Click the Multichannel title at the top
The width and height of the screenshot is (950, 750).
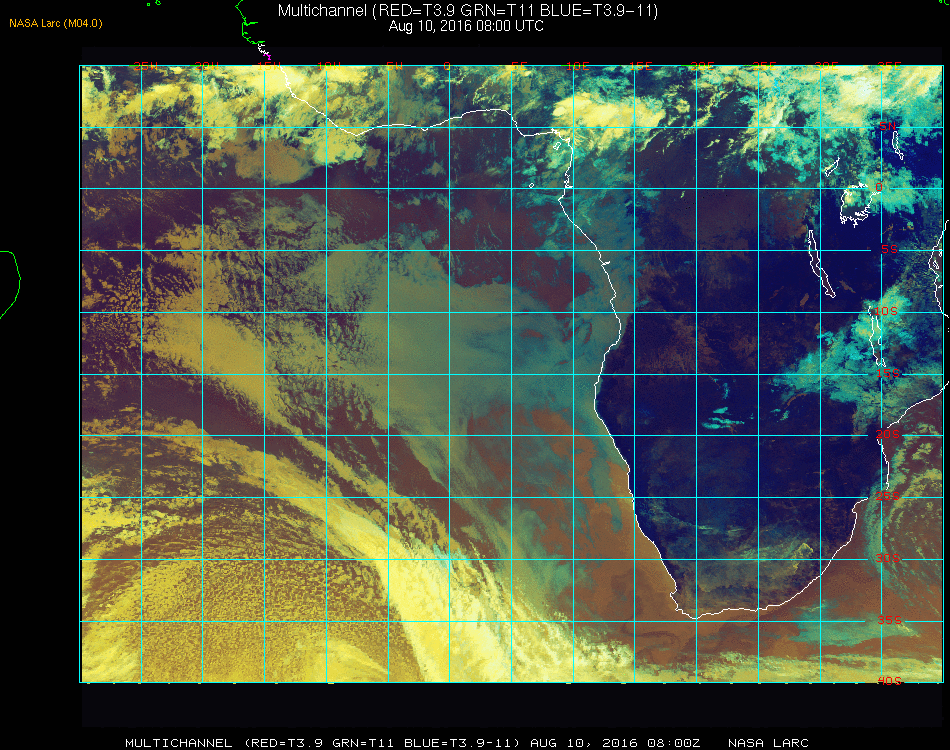pos(467,10)
